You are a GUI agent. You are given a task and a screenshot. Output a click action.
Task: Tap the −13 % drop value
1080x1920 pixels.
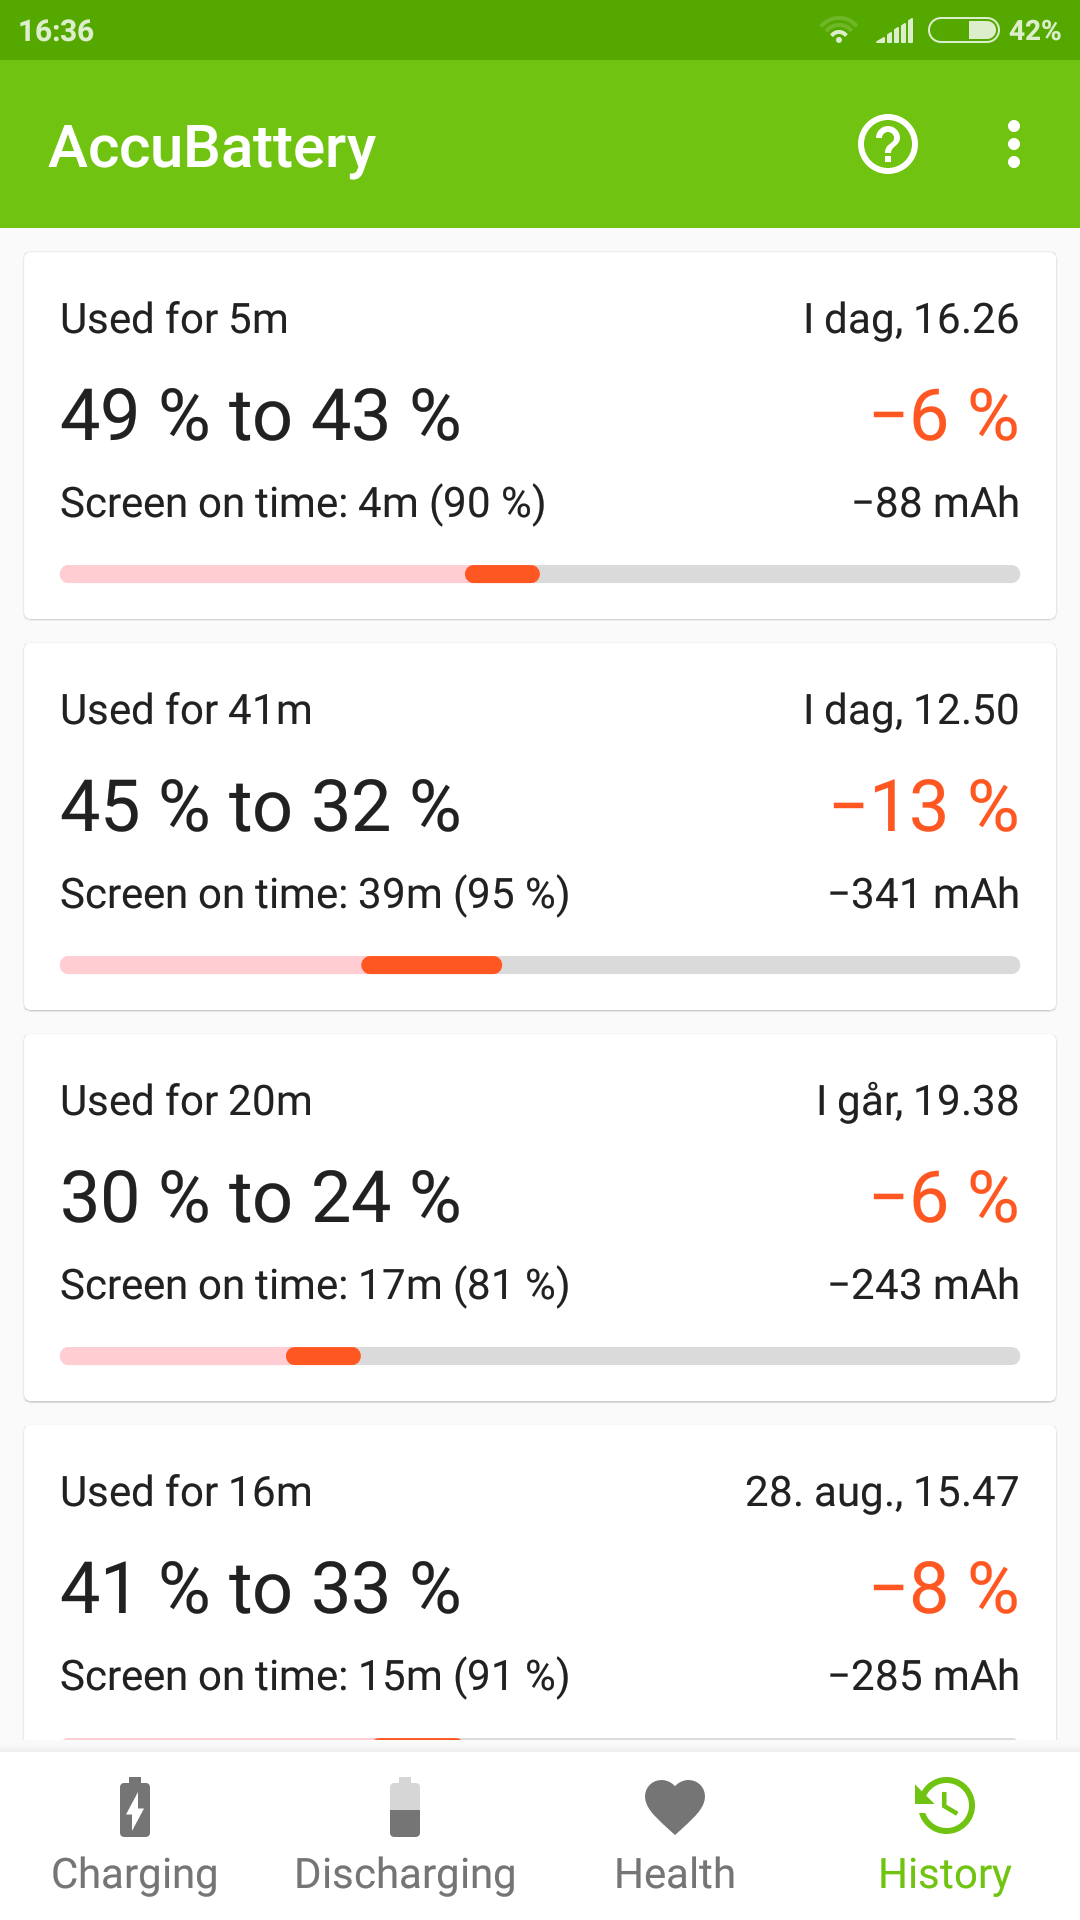(x=925, y=806)
